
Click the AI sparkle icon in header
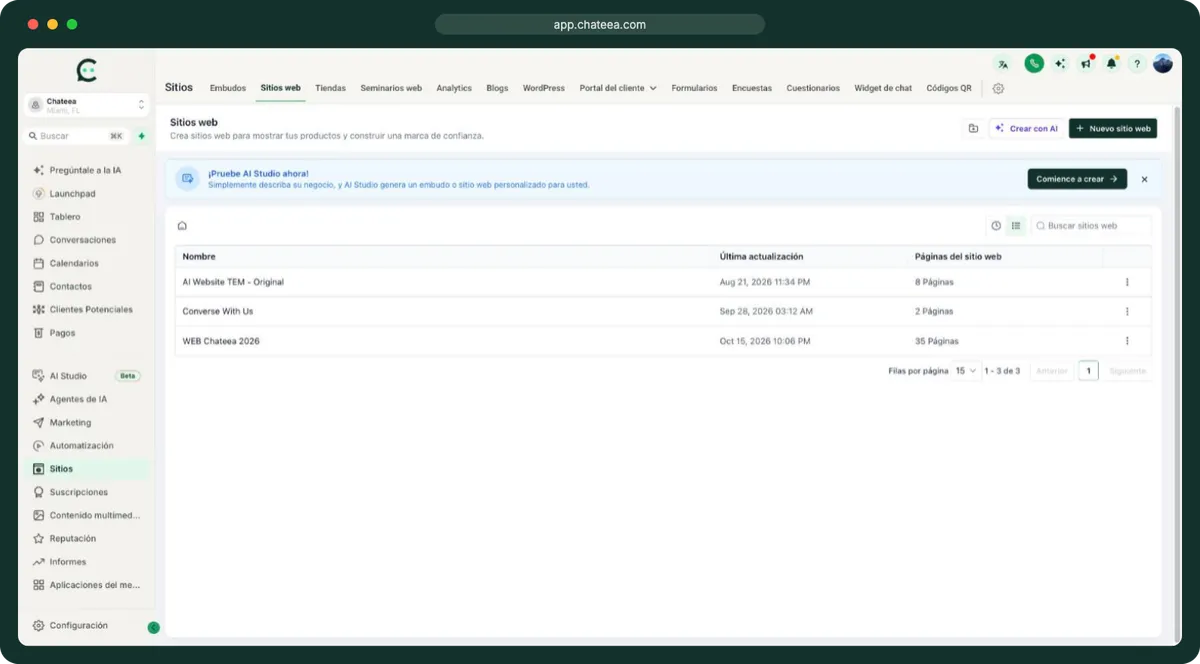(1060, 64)
